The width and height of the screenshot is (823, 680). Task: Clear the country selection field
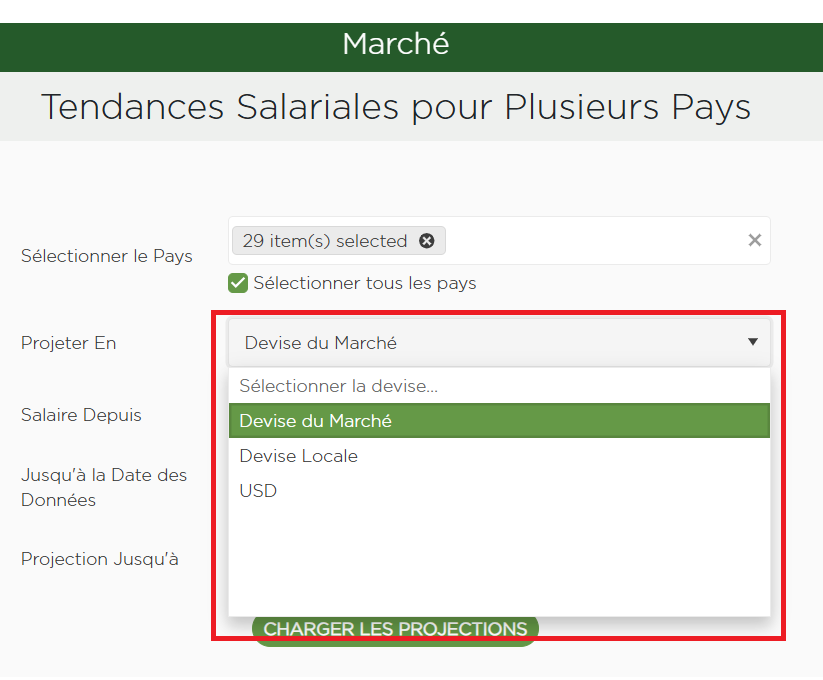(754, 240)
